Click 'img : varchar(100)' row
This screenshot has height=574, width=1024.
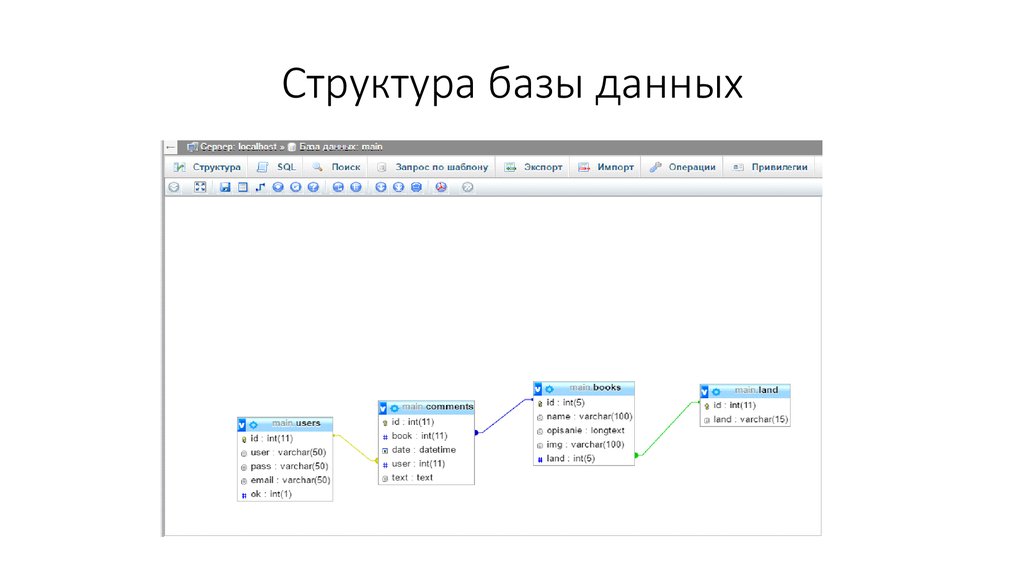point(584,445)
